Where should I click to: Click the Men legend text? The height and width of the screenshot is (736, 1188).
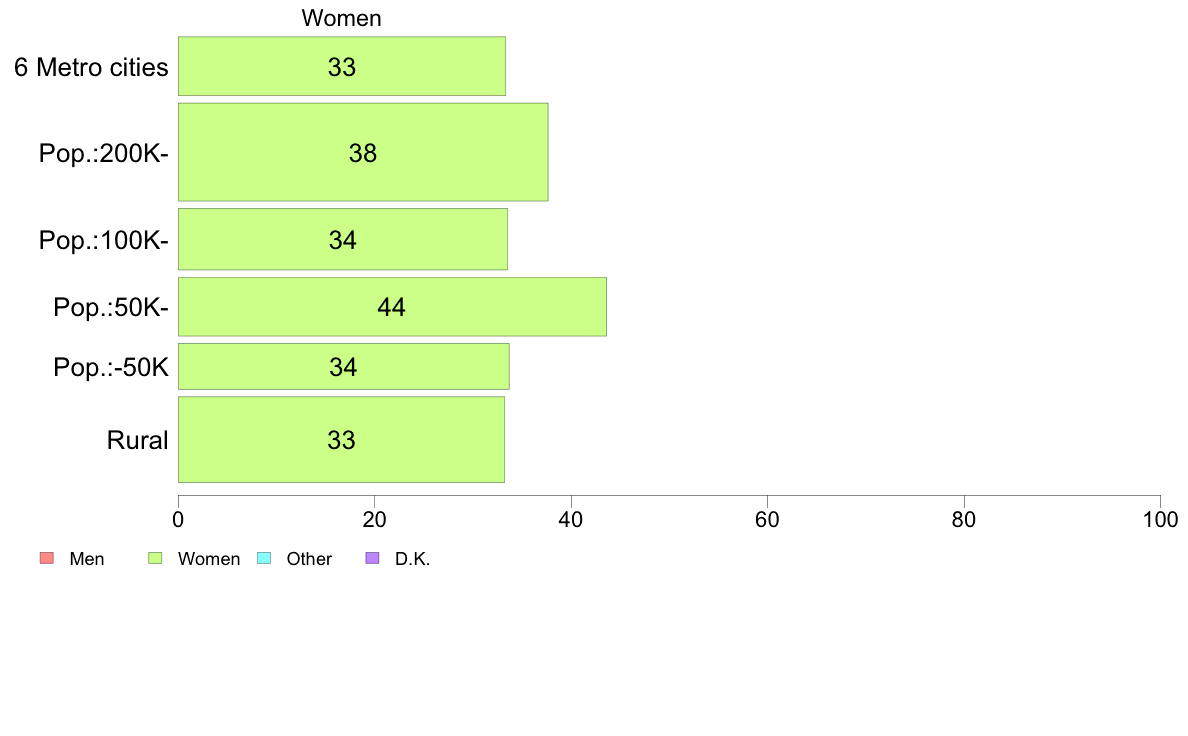(x=86, y=559)
